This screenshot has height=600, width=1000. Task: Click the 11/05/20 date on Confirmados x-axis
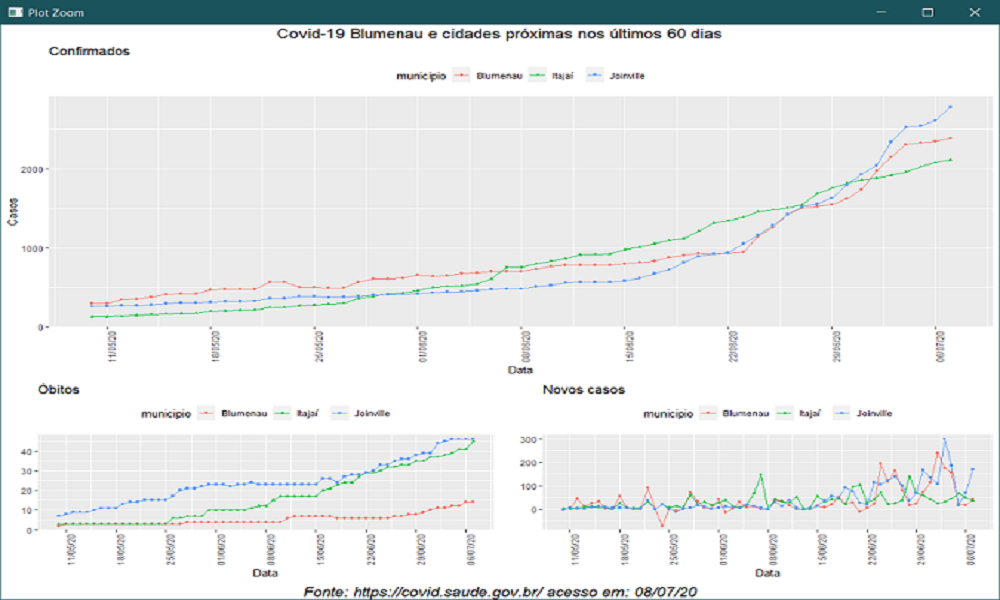coord(112,346)
